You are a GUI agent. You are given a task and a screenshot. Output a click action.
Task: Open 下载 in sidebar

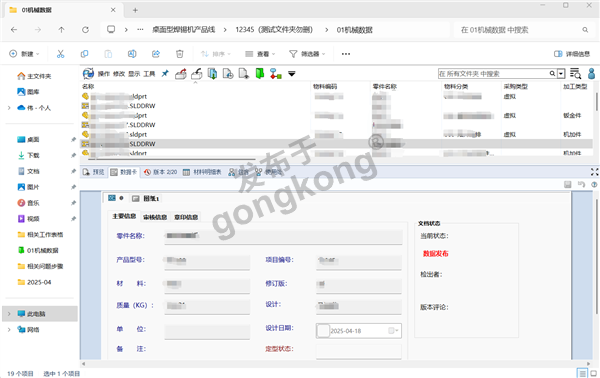click(29, 155)
